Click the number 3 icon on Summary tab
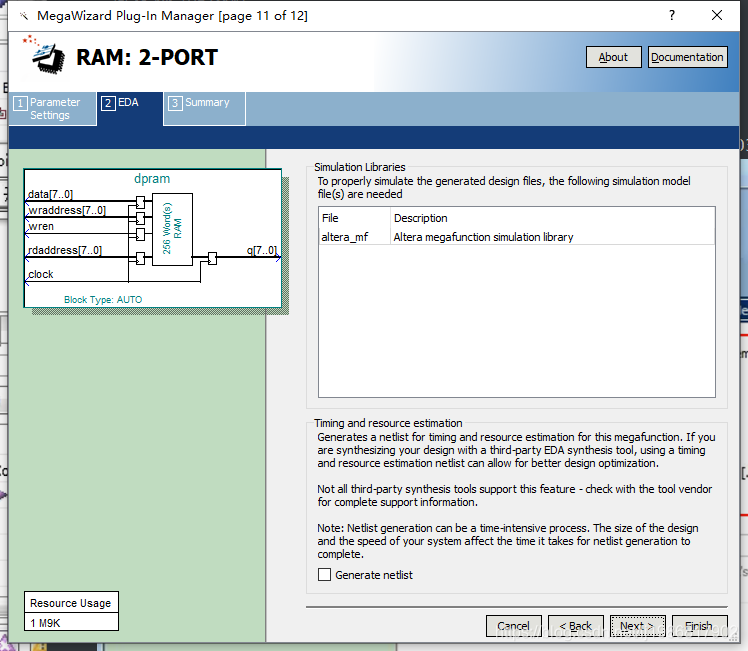This screenshot has width=748, height=651. point(175,103)
